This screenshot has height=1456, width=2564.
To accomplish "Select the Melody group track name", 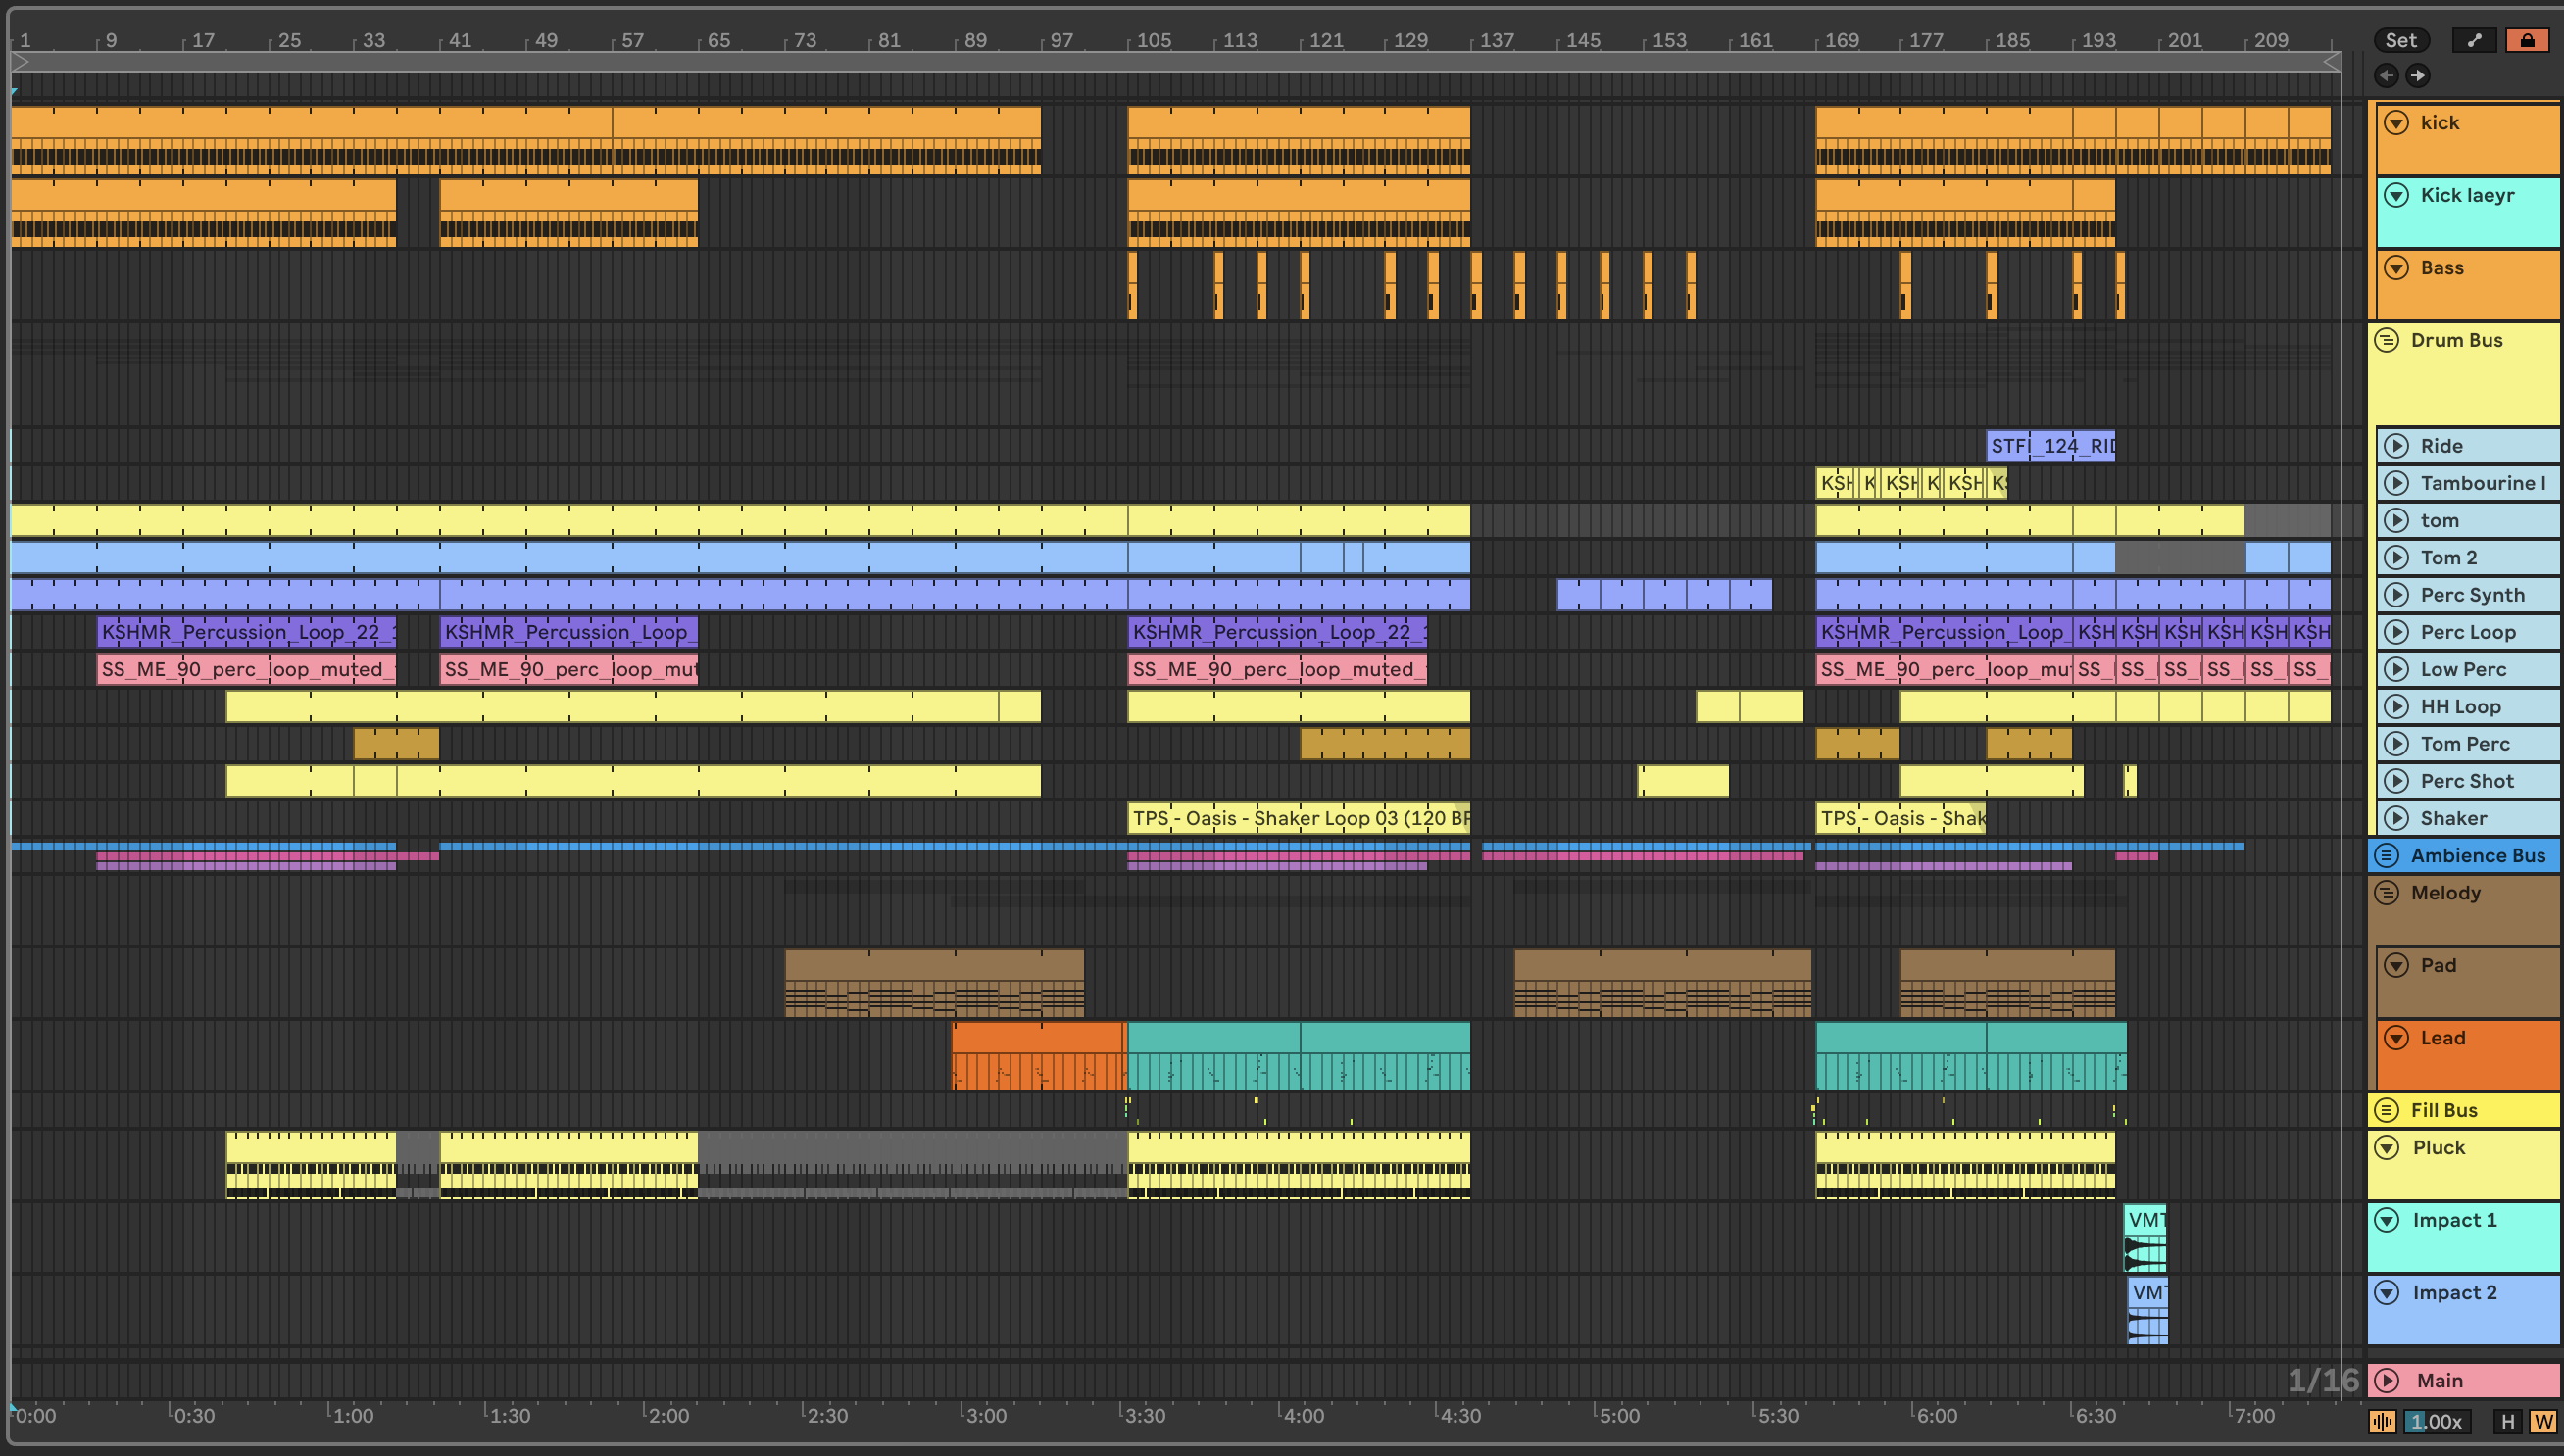I will click(2445, 893).
